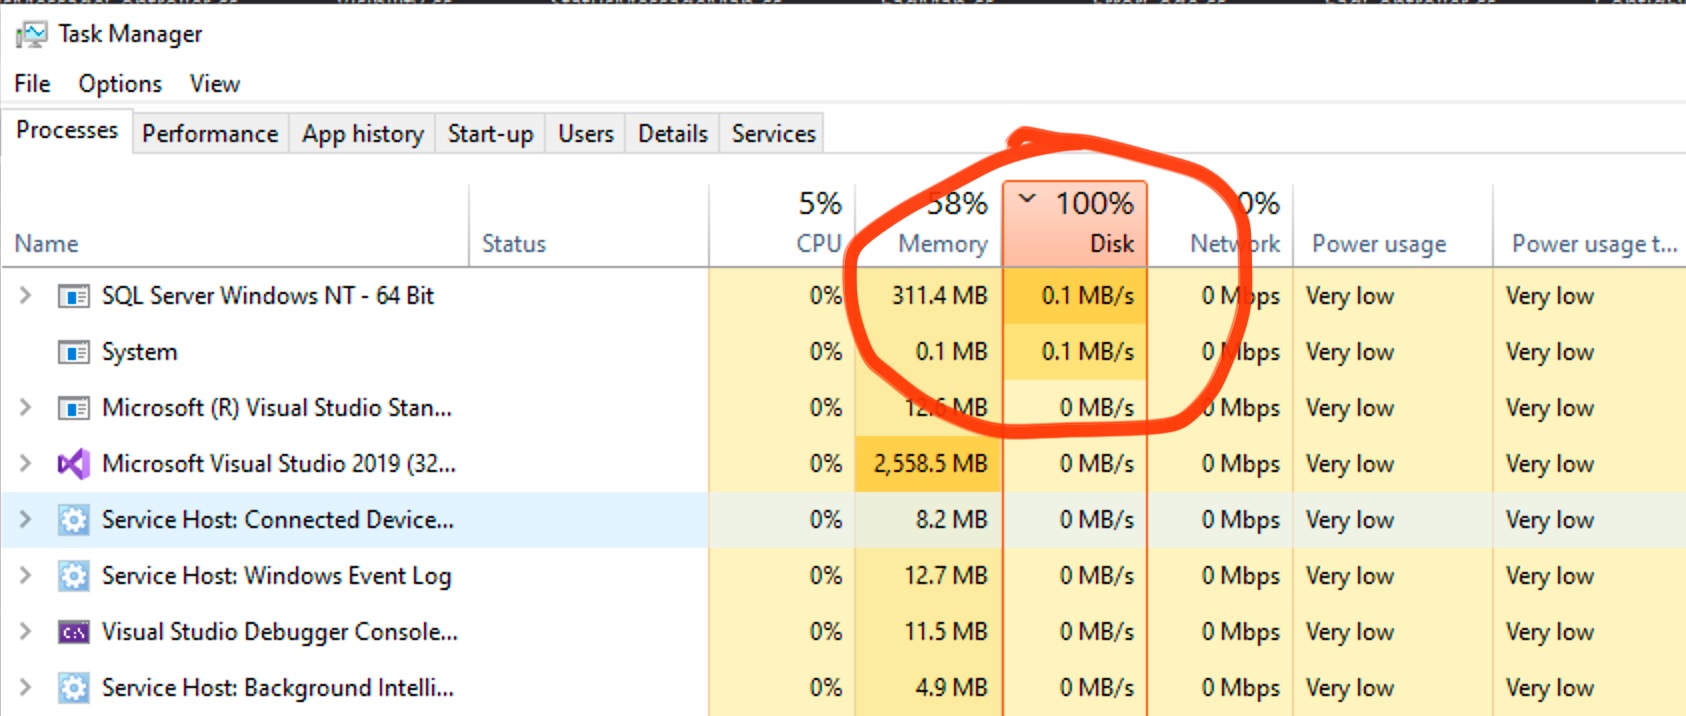Click the Service Host: Windows Event Log gear icon
Viewport: 1686px width, 716px height.
(x=73, y=576)
